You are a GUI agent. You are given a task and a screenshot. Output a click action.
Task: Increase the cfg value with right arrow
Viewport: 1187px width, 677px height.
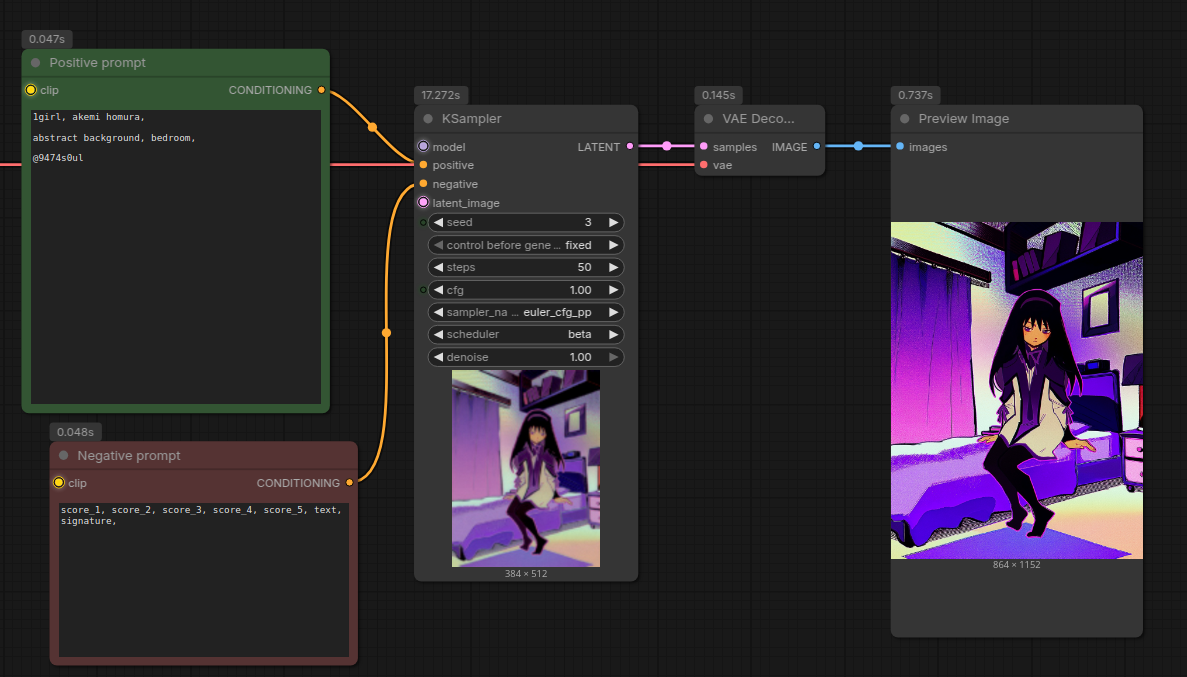tap(613, 290)
